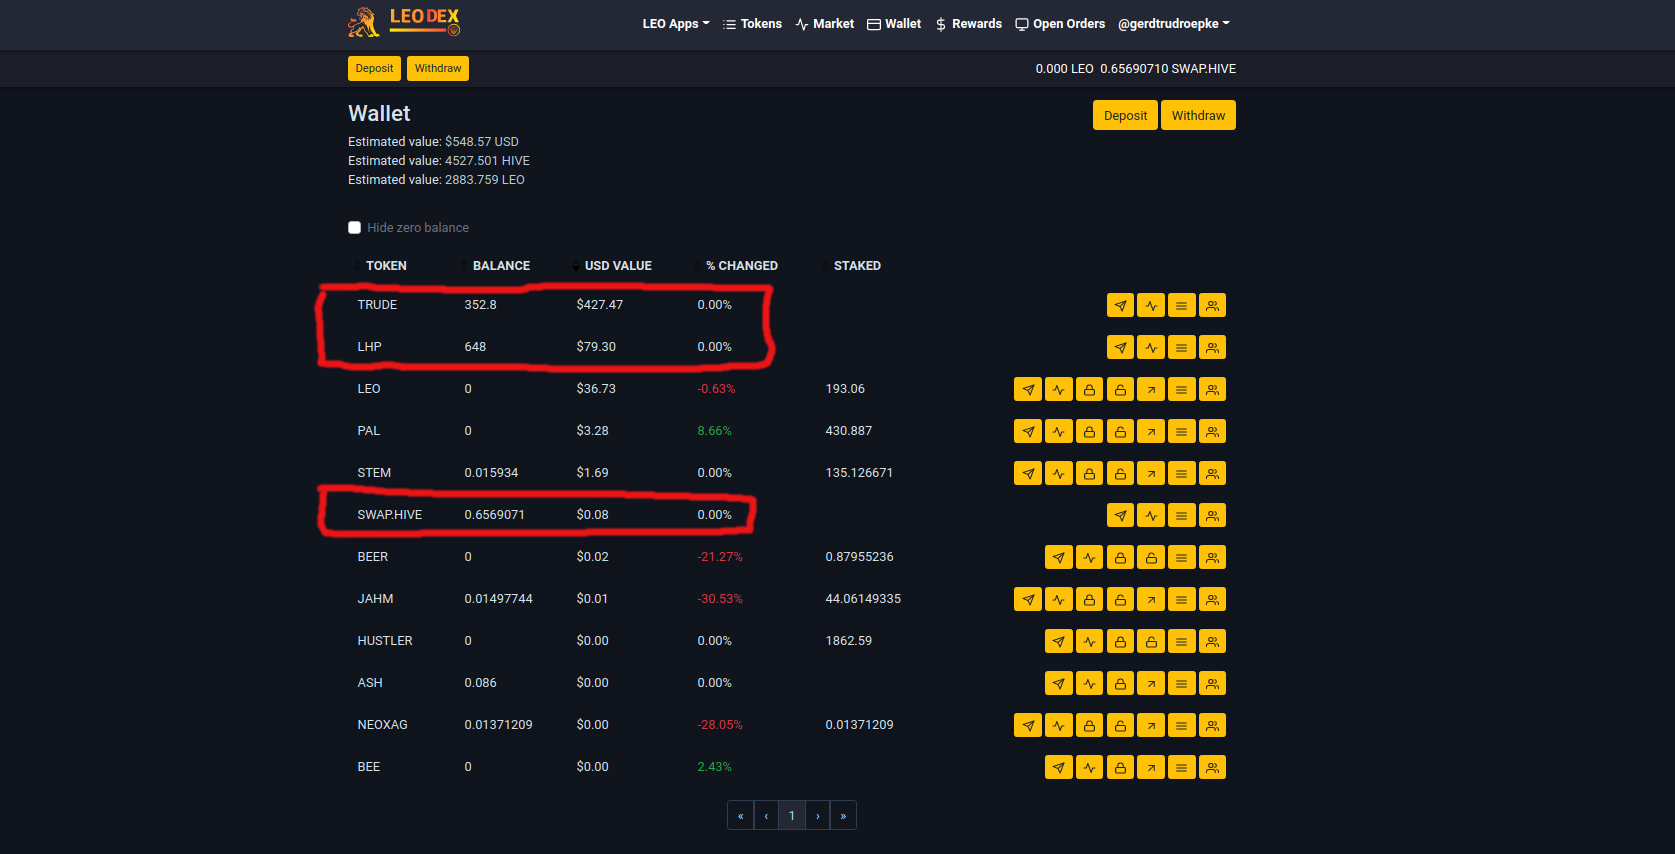Image resolution: width=1675 pixels, height=854 pixels.
Task: Click Deposit button beside the Wallet heading
Action: pos(1125,115)
